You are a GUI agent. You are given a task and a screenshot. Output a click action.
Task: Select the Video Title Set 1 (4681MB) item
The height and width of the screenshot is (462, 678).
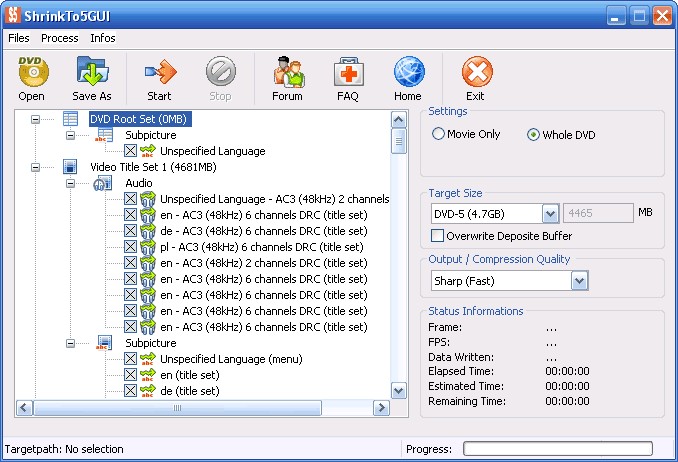pos(153,167)
